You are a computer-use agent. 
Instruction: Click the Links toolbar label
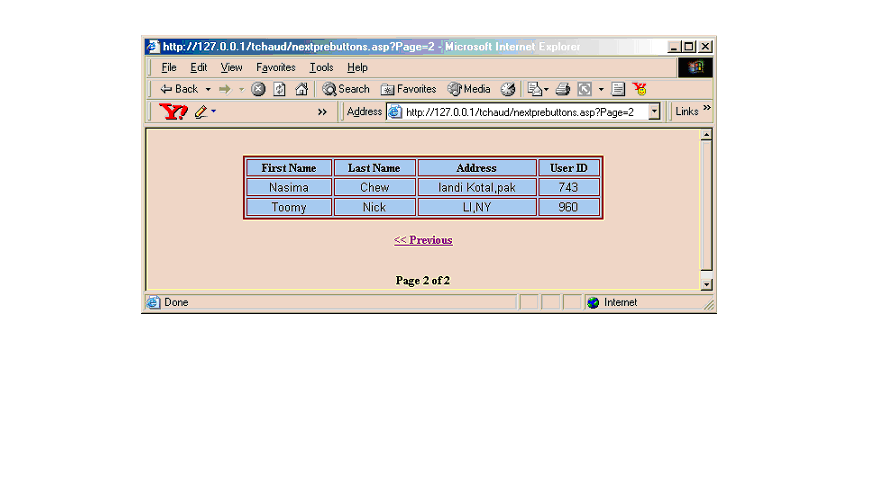[x=686, y=111]
